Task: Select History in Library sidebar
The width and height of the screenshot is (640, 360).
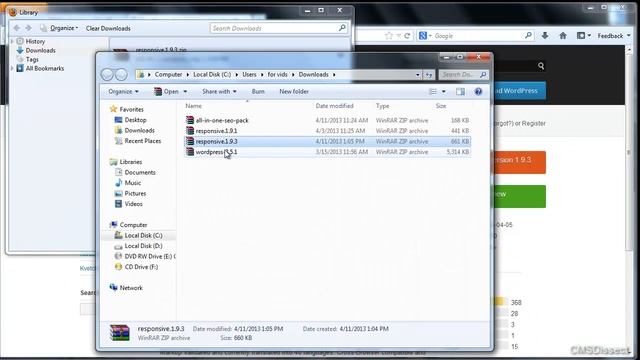Action: pyautogui.click(x=35, y=42)
